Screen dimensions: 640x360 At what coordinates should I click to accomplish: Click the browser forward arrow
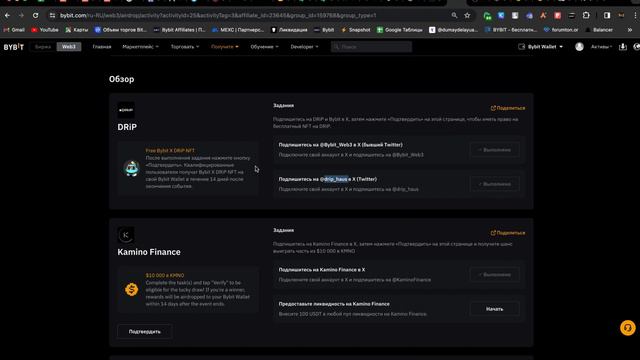(21, 16)
